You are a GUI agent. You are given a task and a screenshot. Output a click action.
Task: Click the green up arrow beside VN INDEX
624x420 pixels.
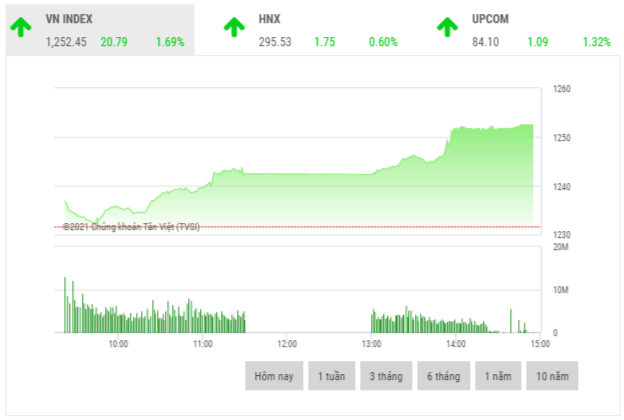[x=21, y=28]
